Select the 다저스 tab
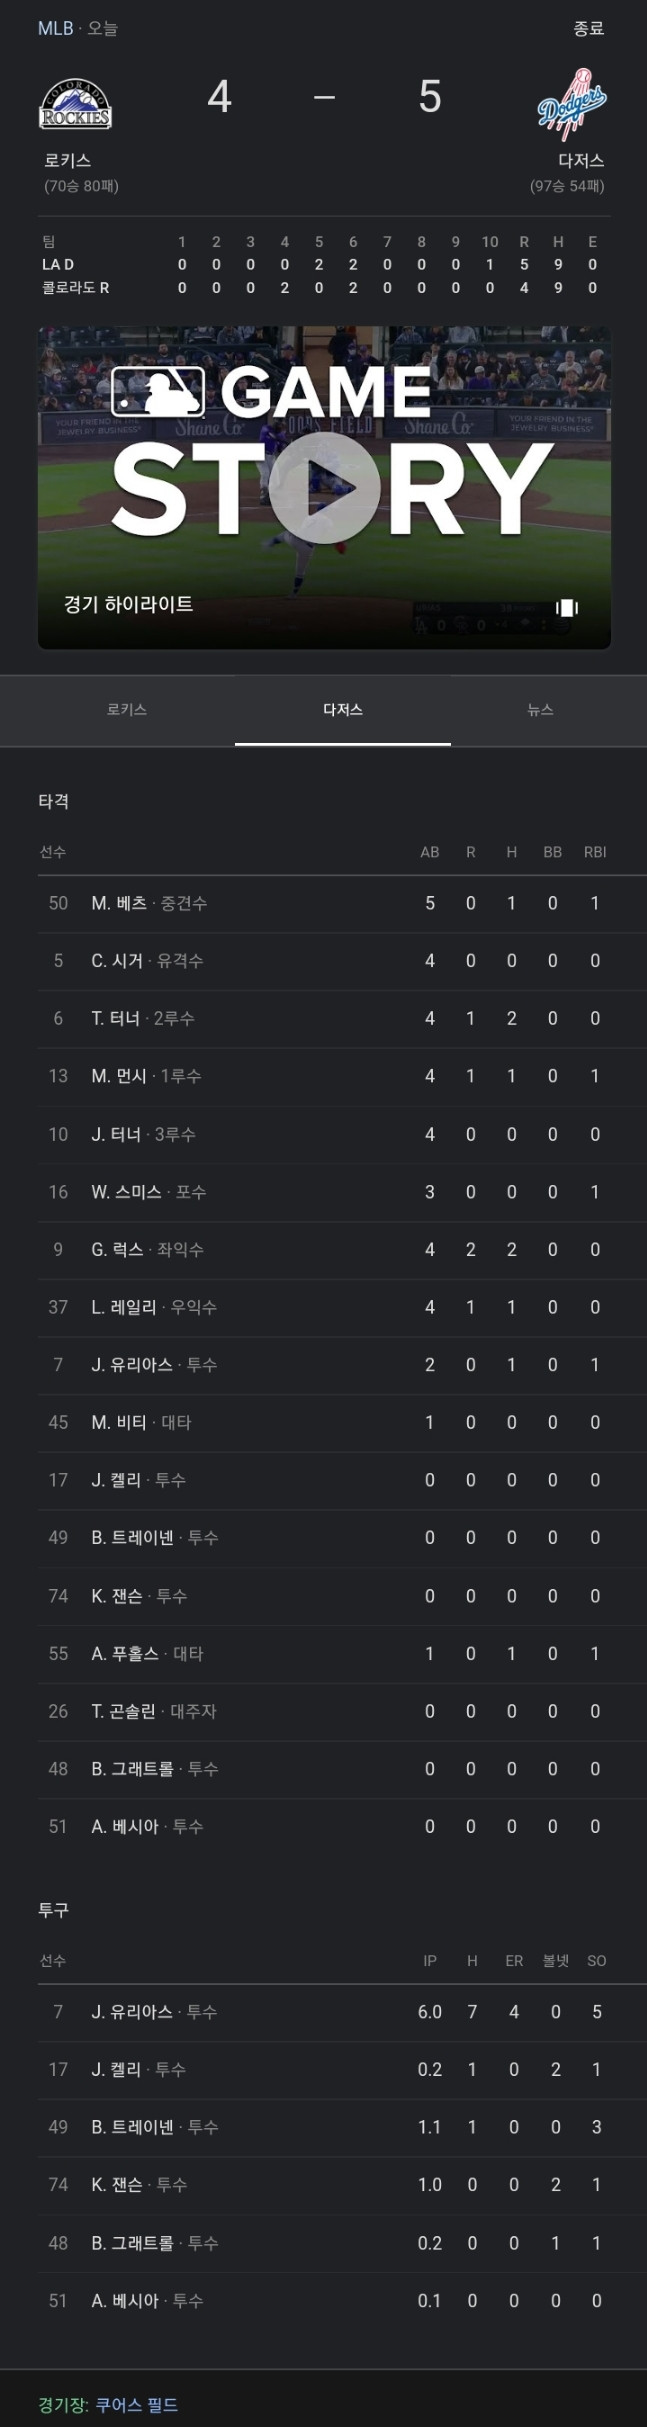This screenshot has width=647, height=2427. [x=343, y=710]
